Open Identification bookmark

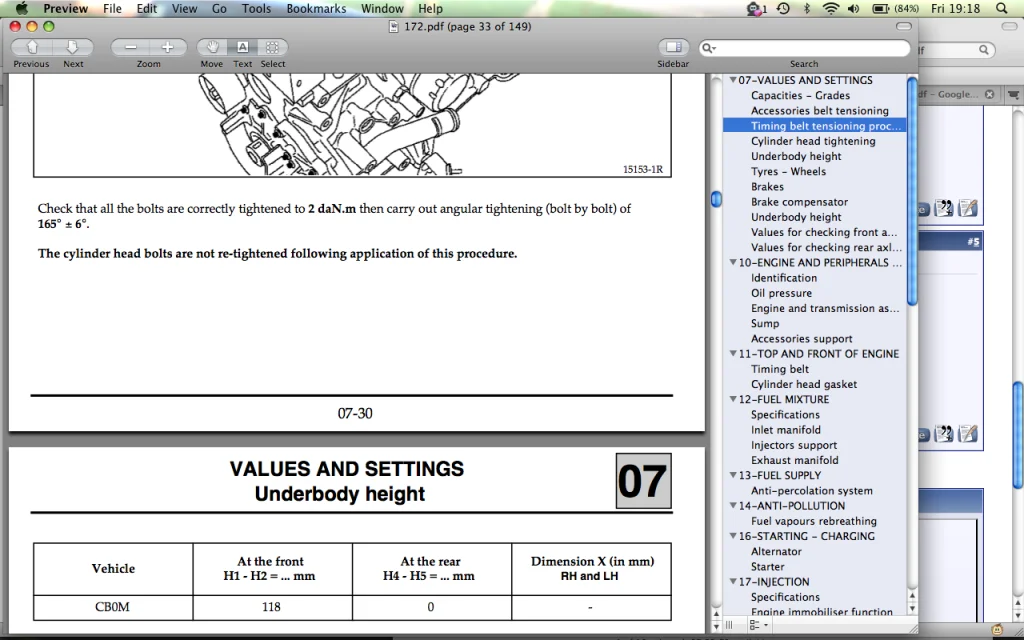coord(784,278)
